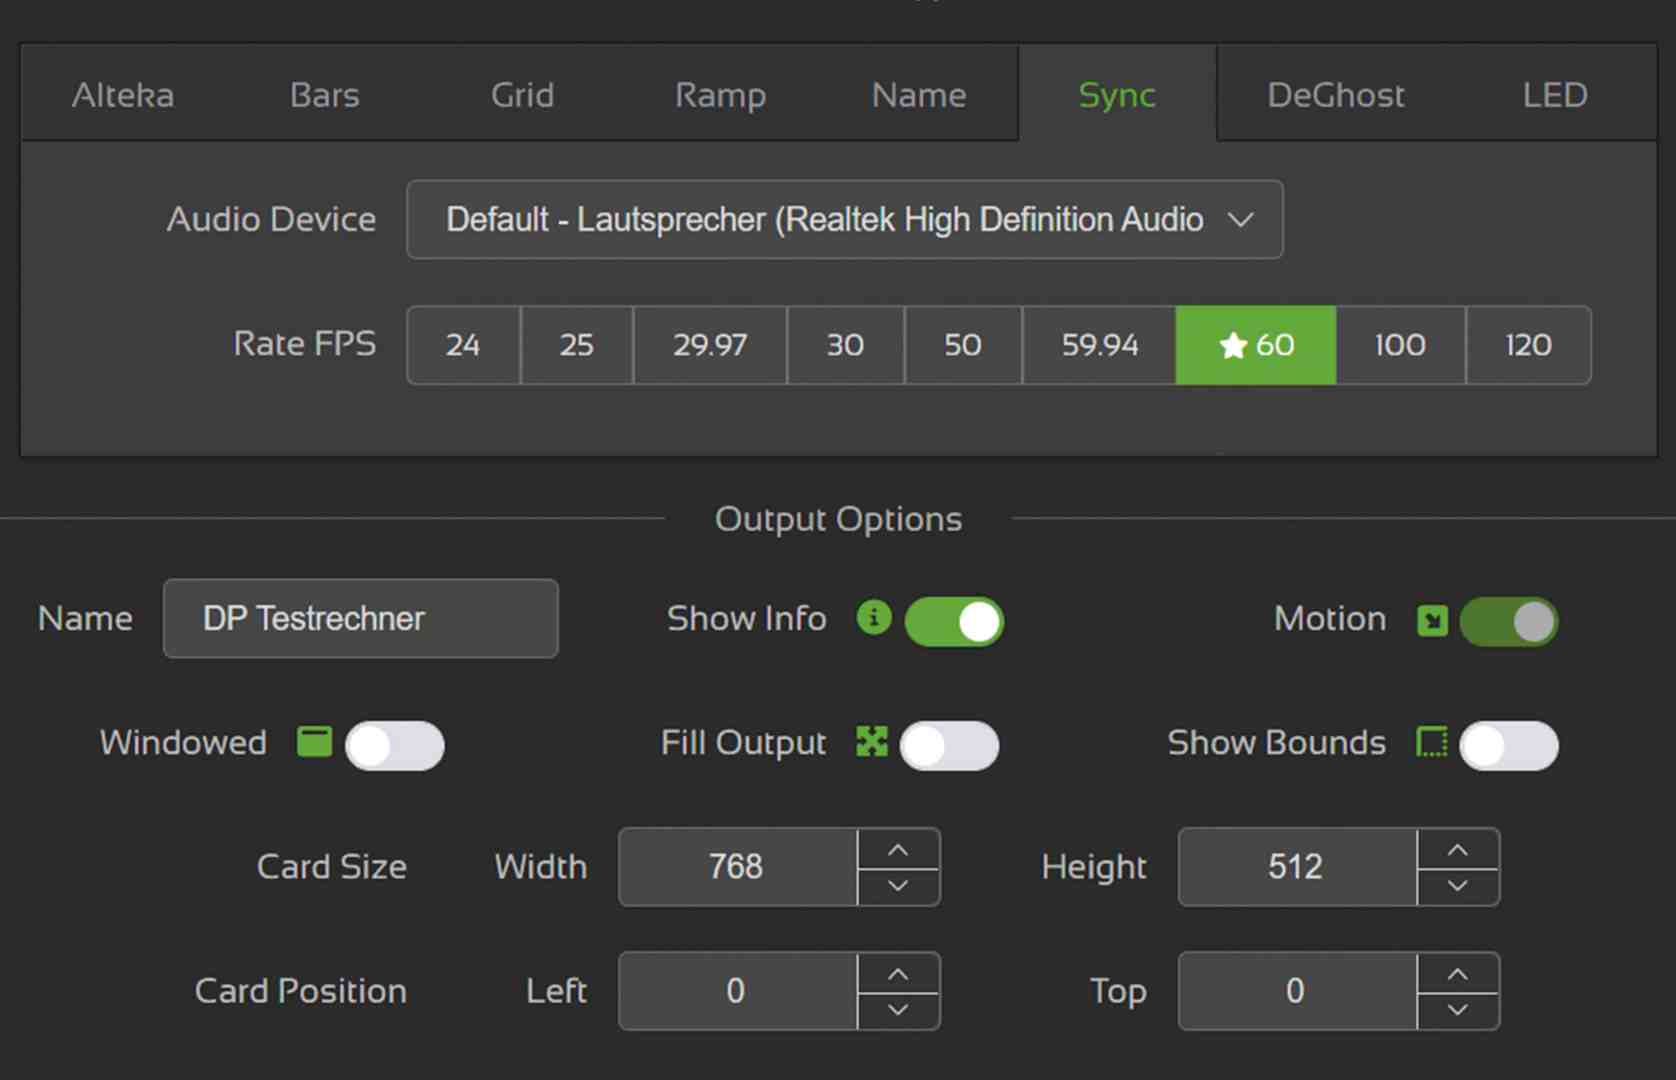The width and height of the screenshot is (1676, 1080).
Task: Enable the Show Bounds toggle
Action: [1509, 745]
